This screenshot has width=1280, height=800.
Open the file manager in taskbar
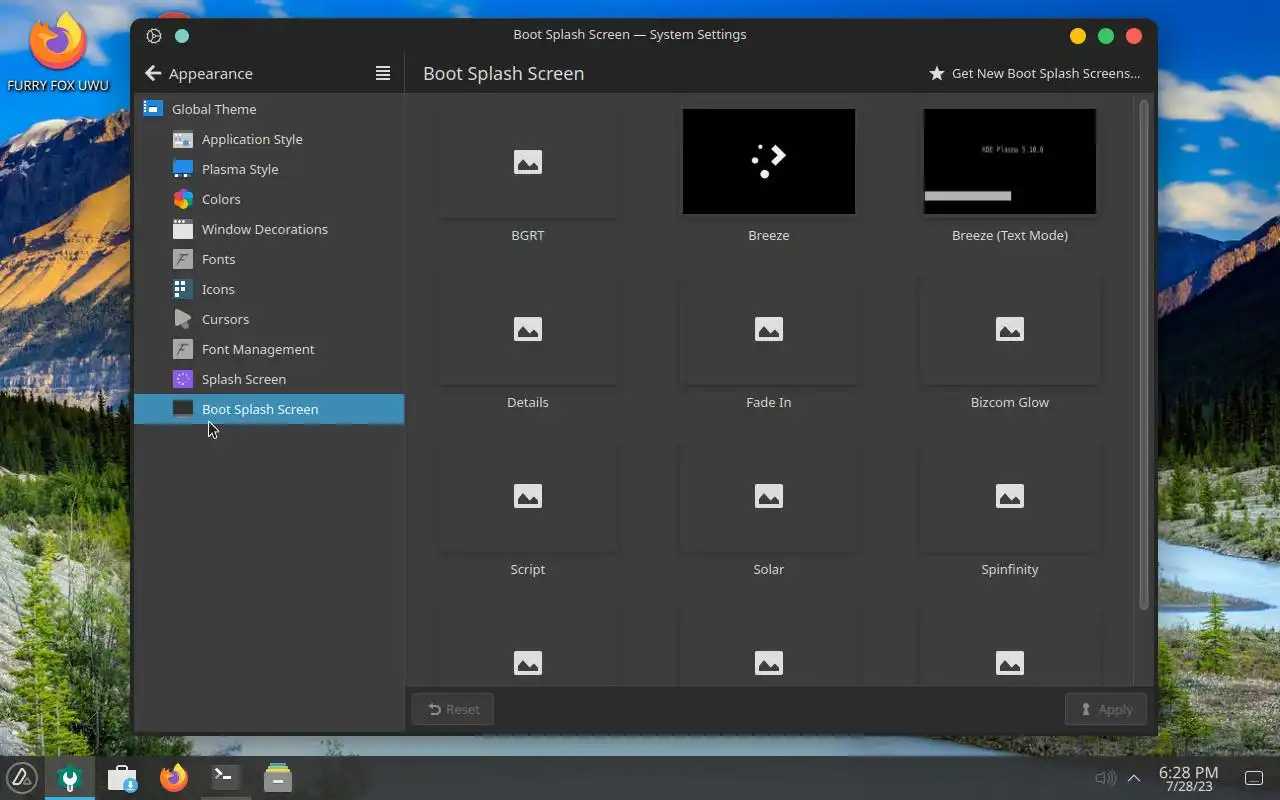(278, 777)
